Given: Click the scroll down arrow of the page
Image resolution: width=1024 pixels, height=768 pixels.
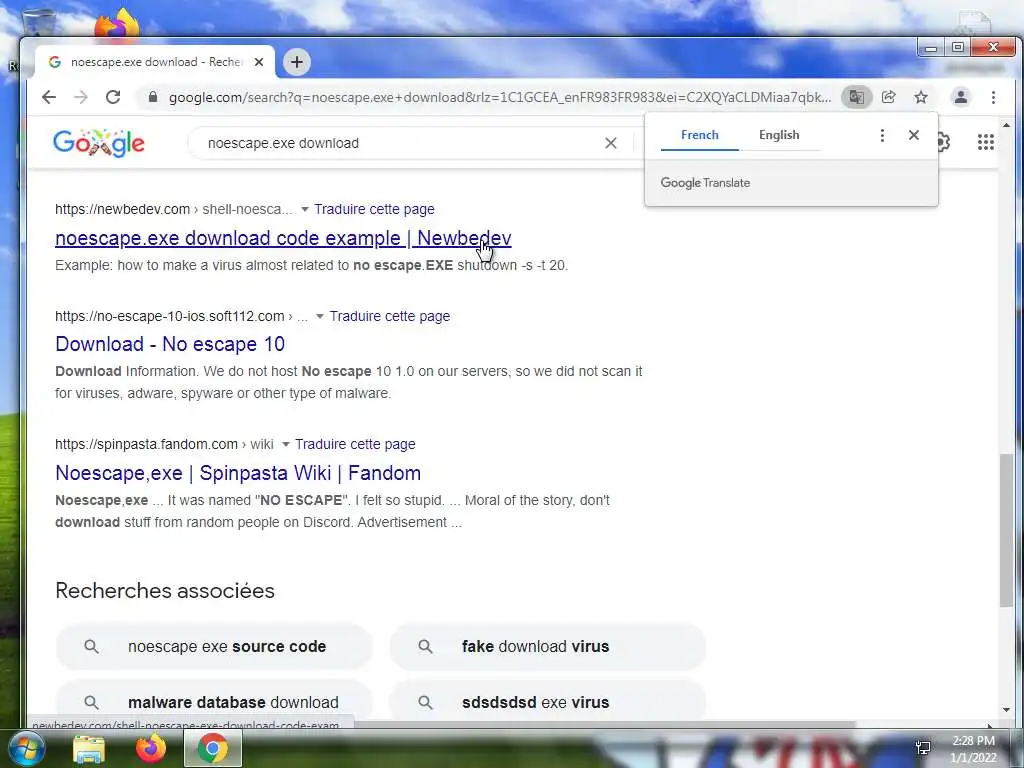Looking at the screenshot, I should [x=1006, y=710].
